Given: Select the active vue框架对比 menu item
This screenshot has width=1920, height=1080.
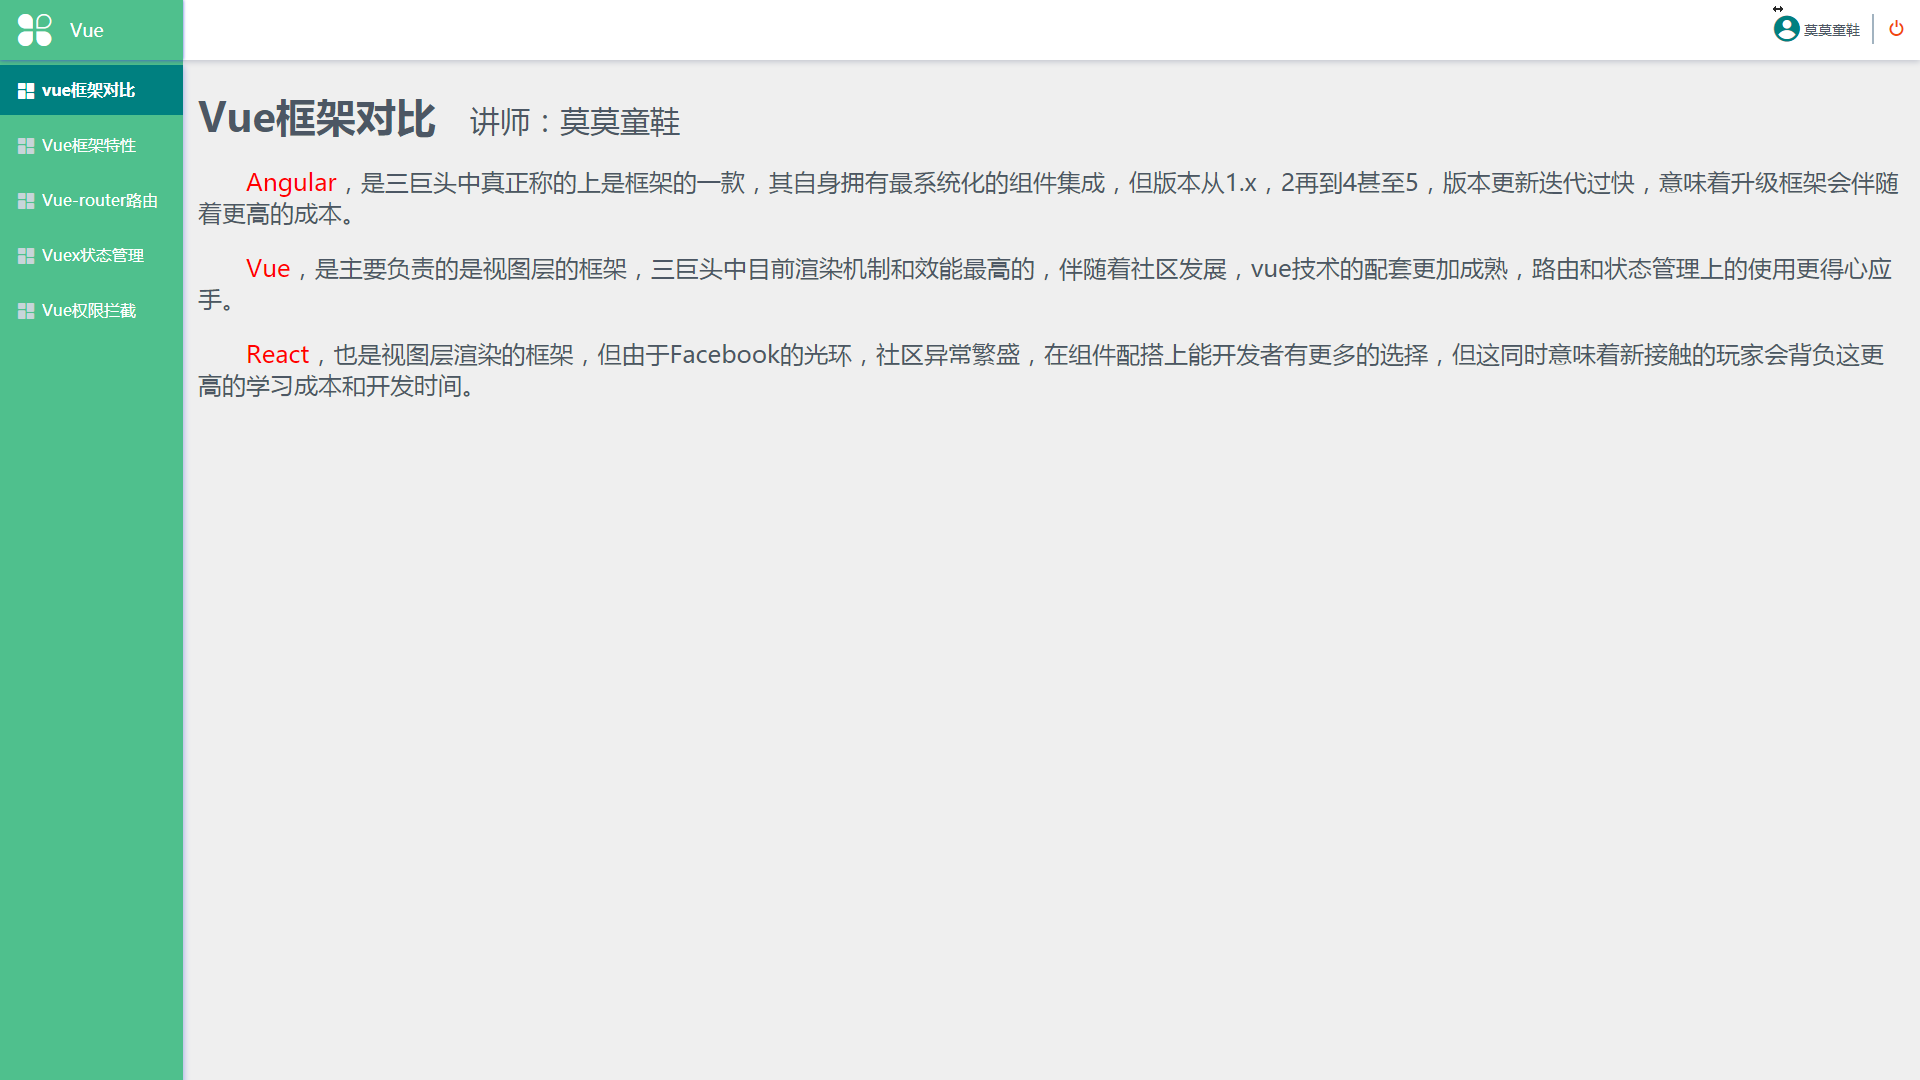Looking at the screenshot, I should pyautogui.click(x=87, y=89).
